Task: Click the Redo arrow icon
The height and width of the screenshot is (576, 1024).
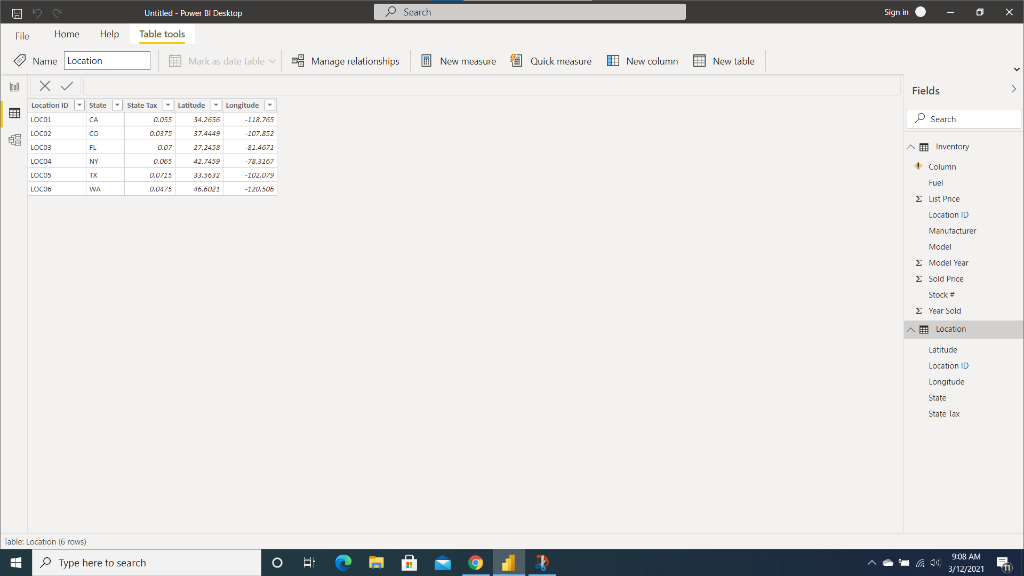Action: tap(57, 13)
